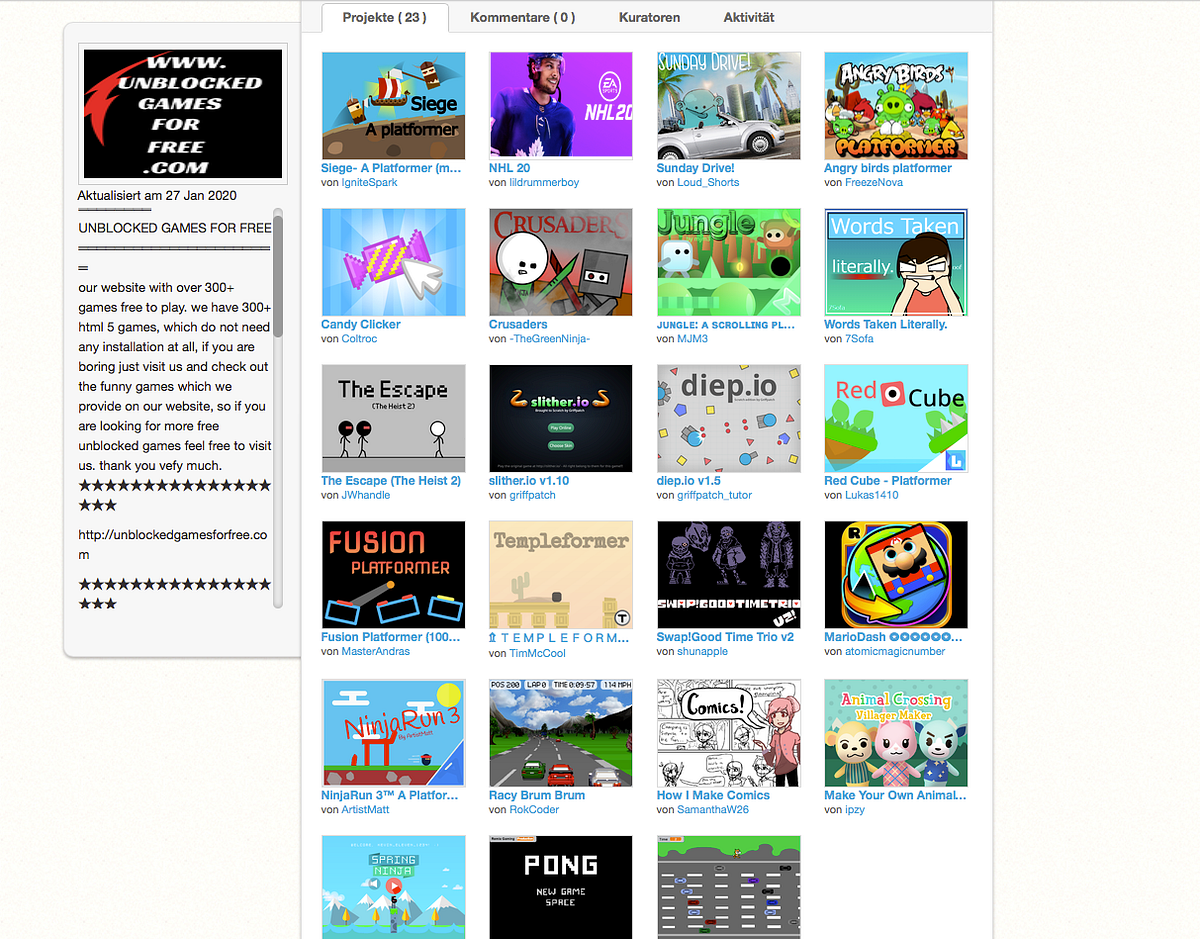Open the Candy Clicker project thumbnail
Screen dimensions: 1200x939
tap(393, 262)
